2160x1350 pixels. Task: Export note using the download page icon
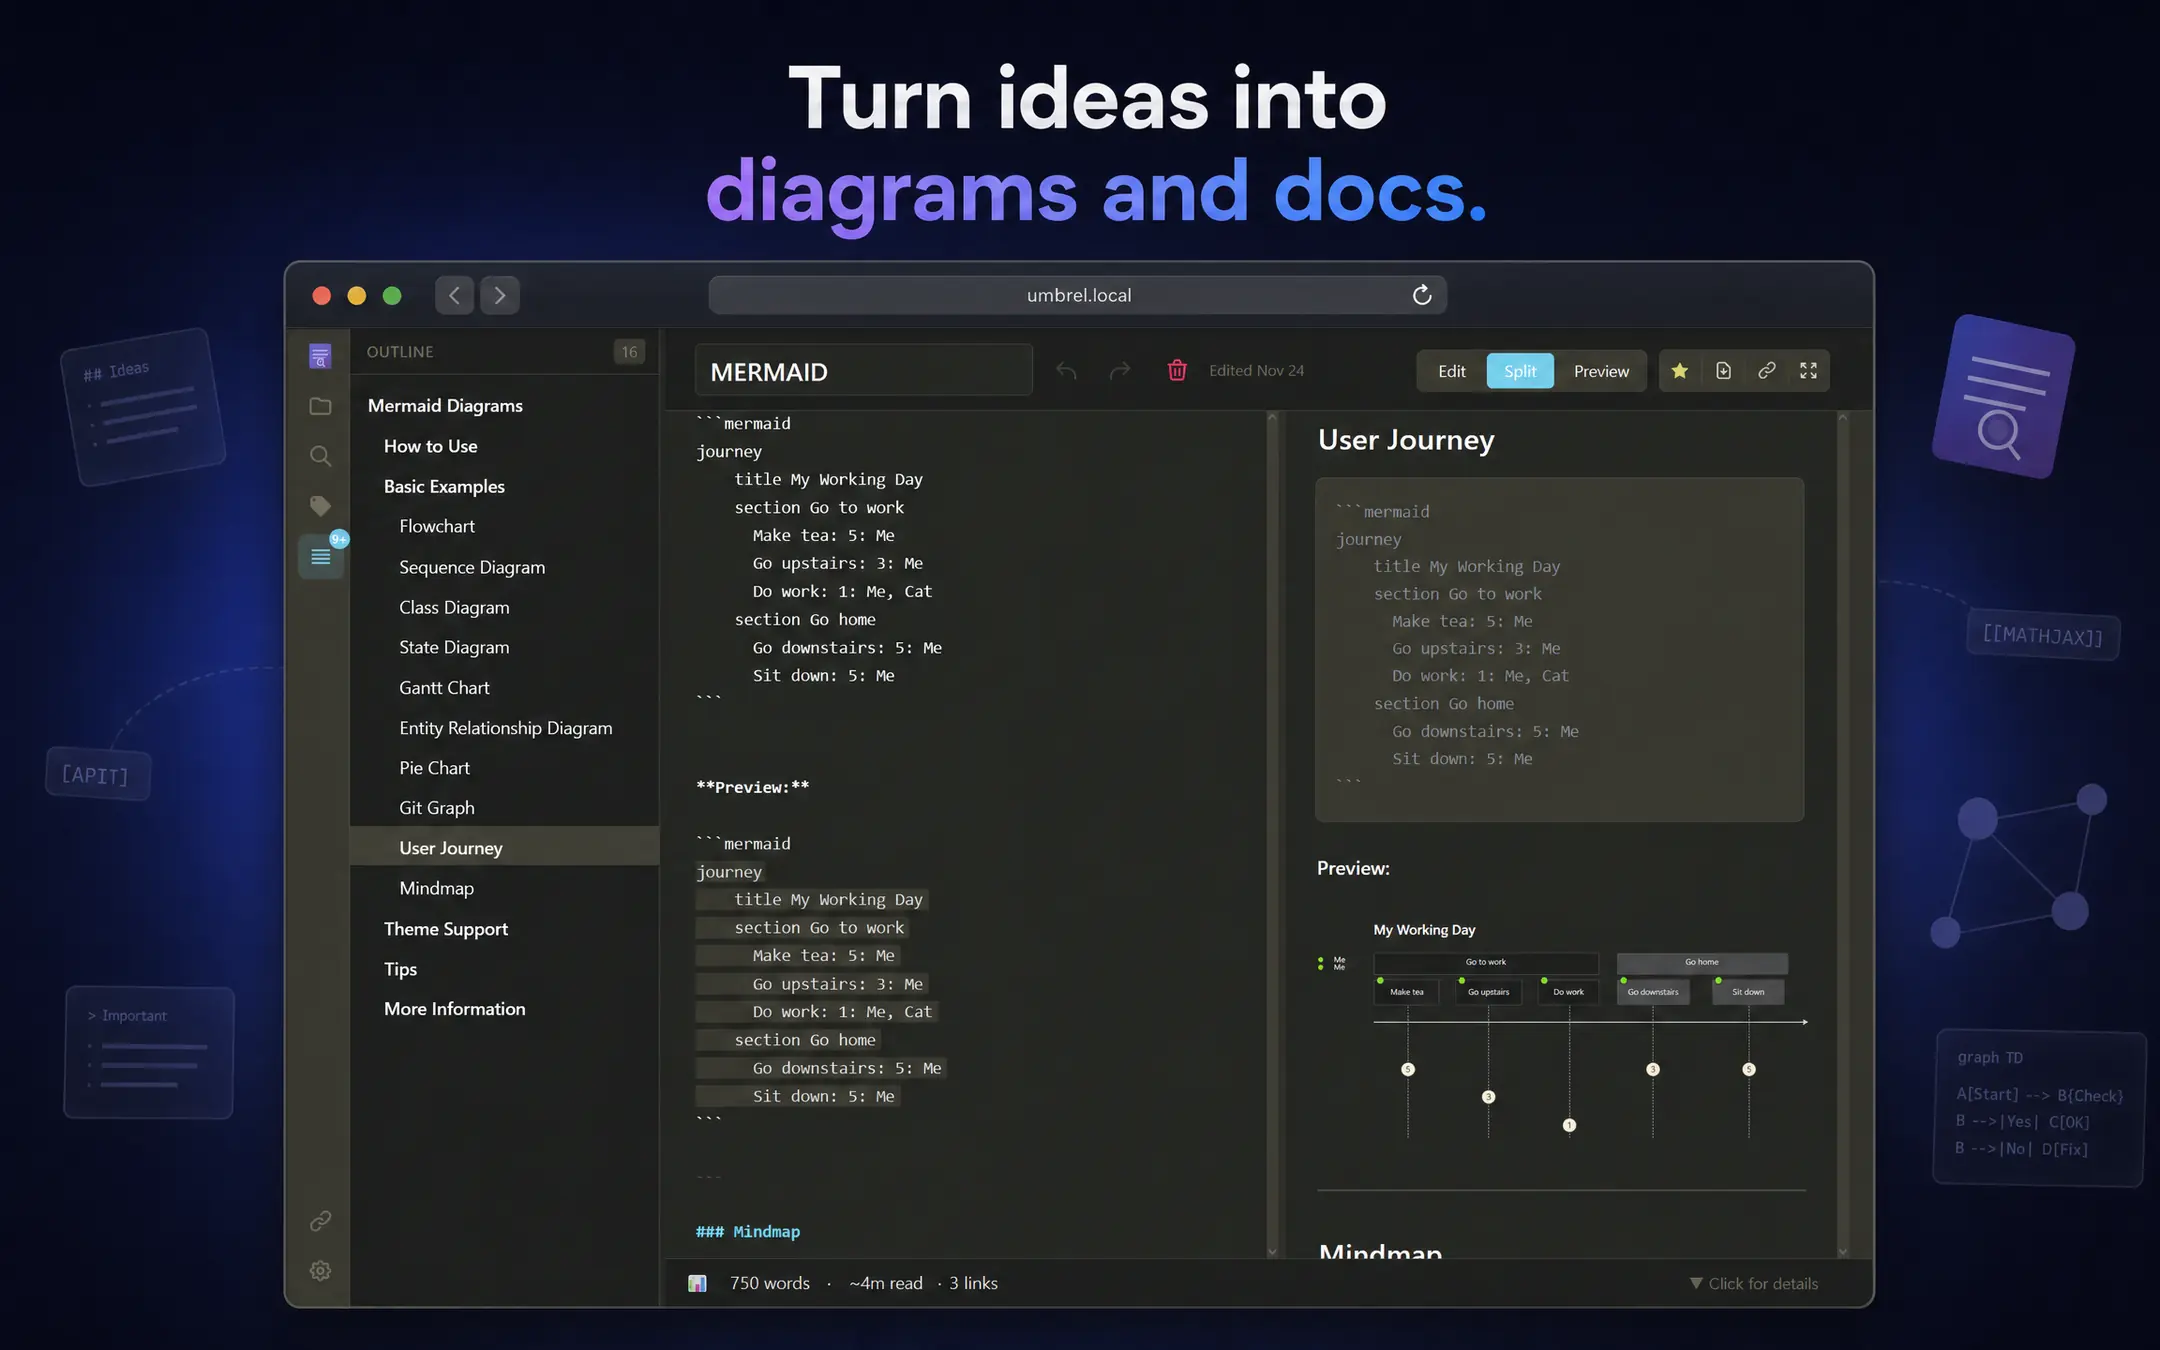click(1723, 371)
